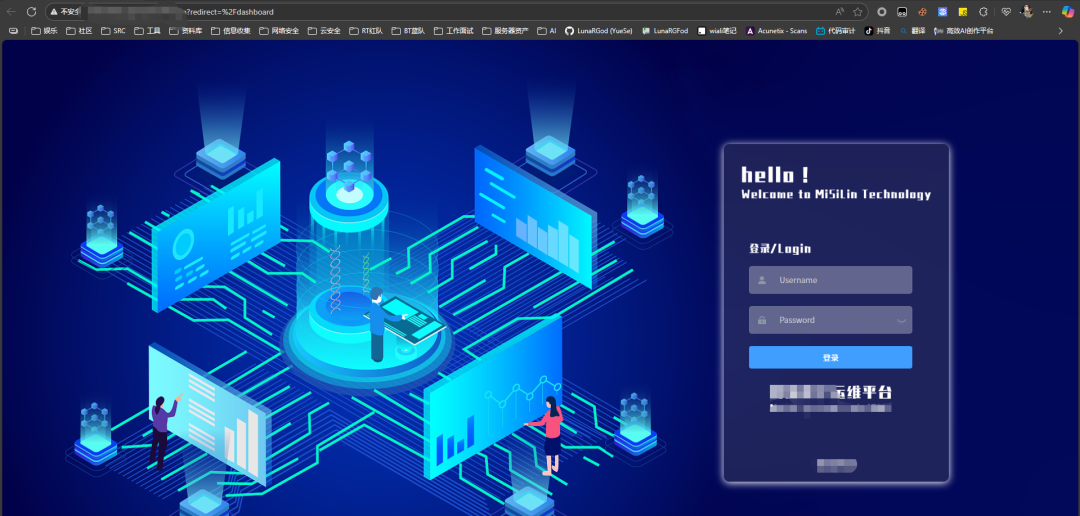Open the 云安全 bookmarks folder
1080x516 pixels.
pos(324,30)
